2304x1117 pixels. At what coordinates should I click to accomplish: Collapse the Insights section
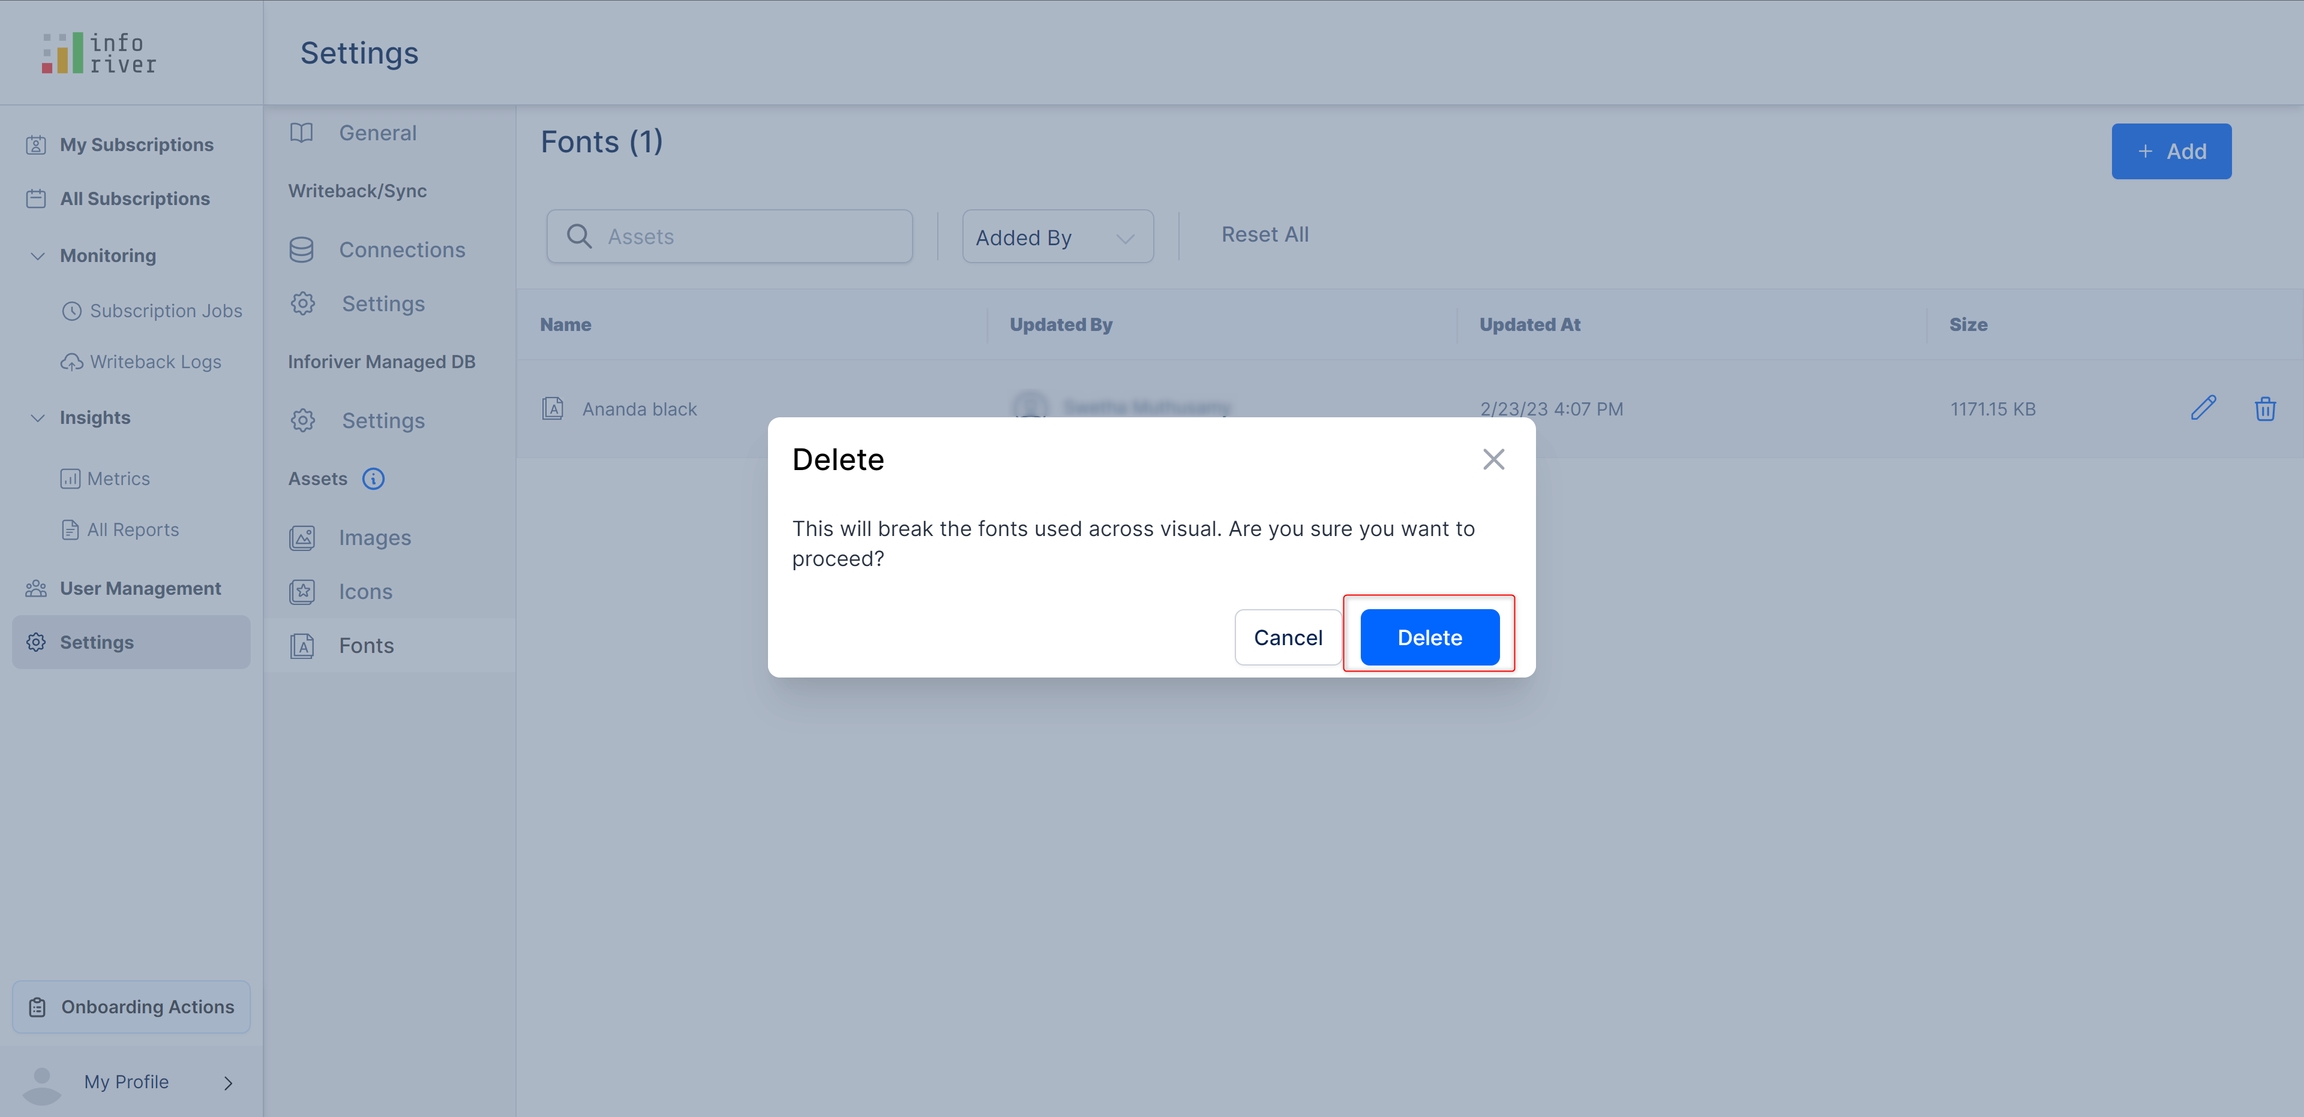click(x=37, y=418)
